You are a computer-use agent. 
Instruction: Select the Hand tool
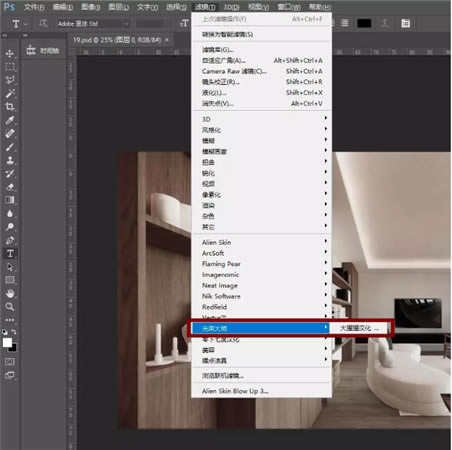10,293
